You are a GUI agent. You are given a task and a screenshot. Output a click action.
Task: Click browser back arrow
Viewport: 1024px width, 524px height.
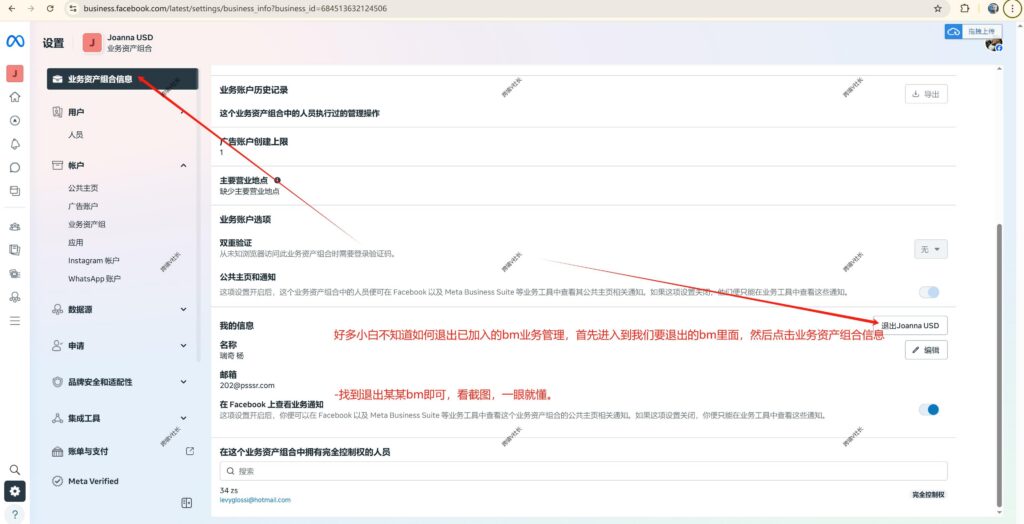tap(10, 8)
